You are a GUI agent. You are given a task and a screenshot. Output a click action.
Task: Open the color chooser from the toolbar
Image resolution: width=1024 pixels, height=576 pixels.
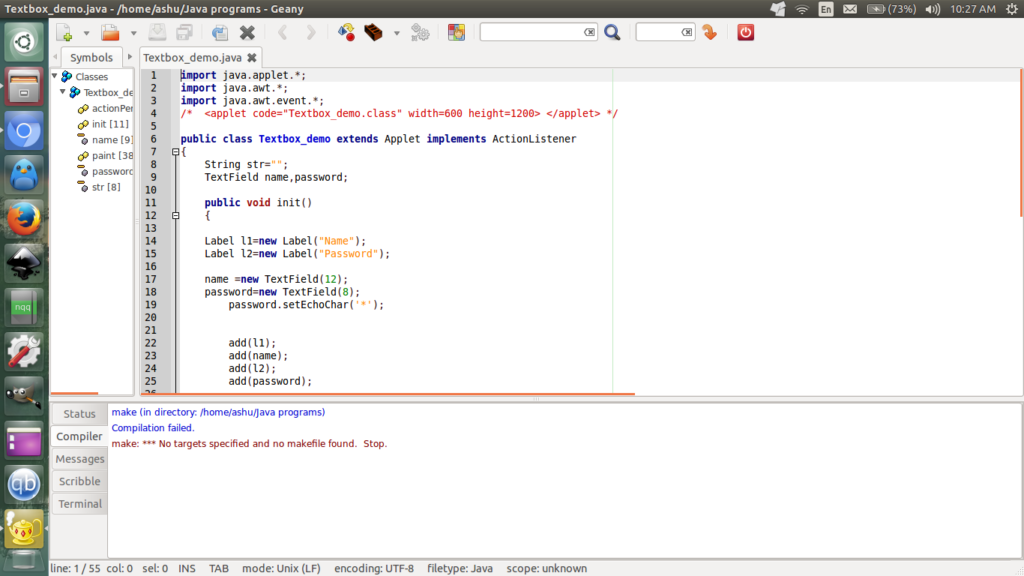[456, 33]
